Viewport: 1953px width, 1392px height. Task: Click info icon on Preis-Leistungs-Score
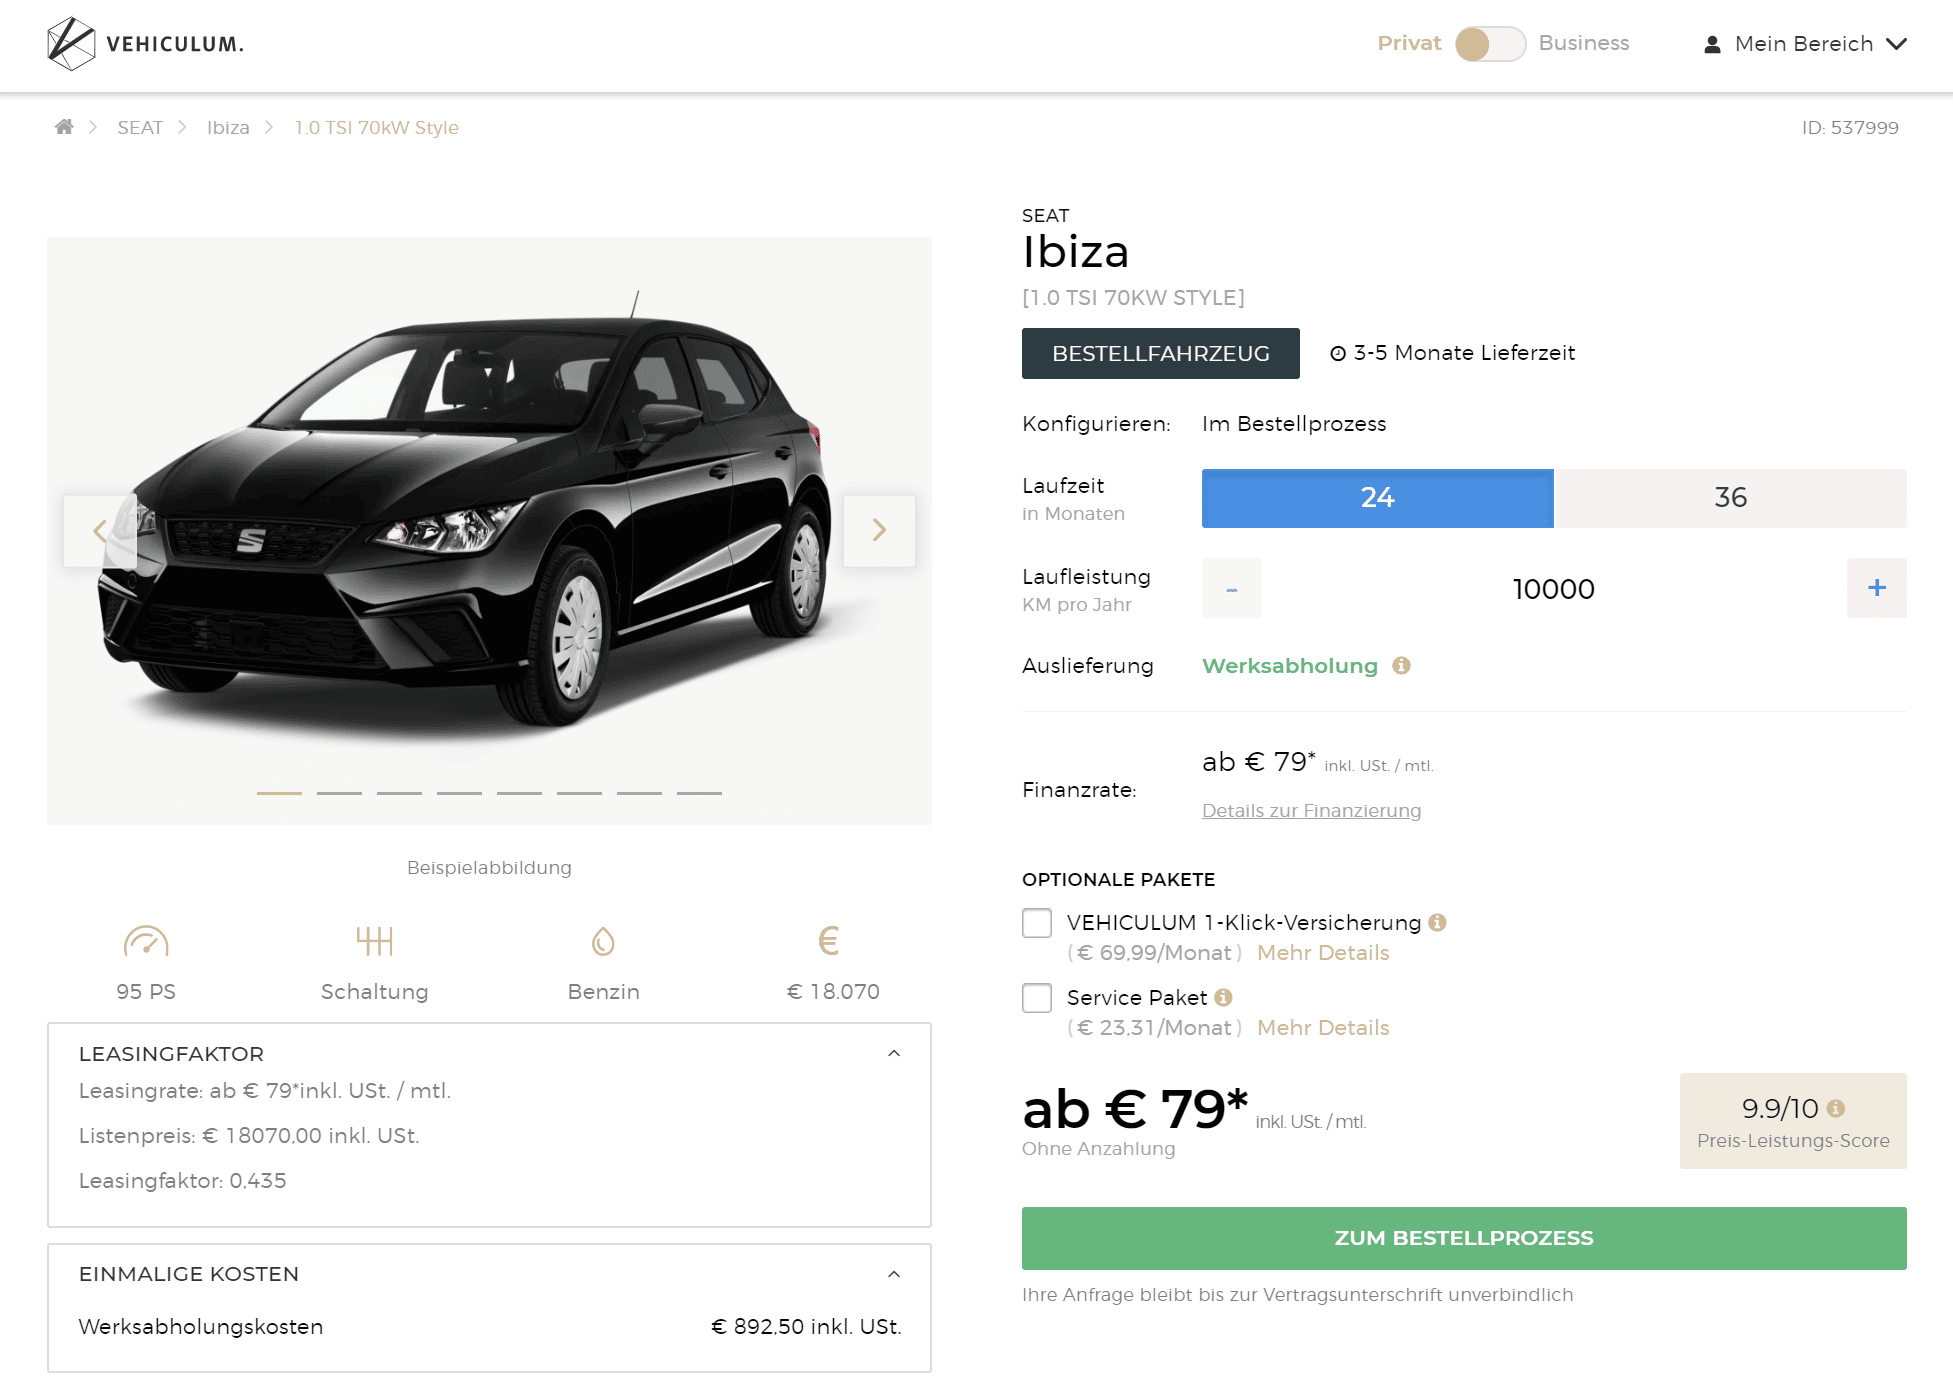(1835, 1109)
